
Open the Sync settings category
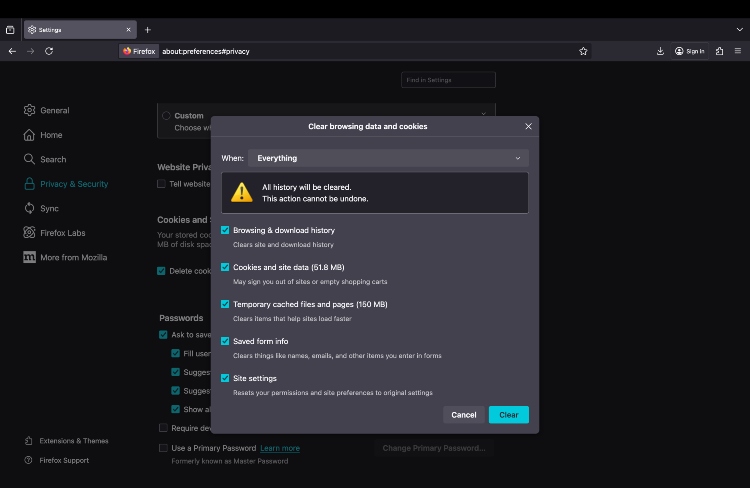[x=41, y=208]
